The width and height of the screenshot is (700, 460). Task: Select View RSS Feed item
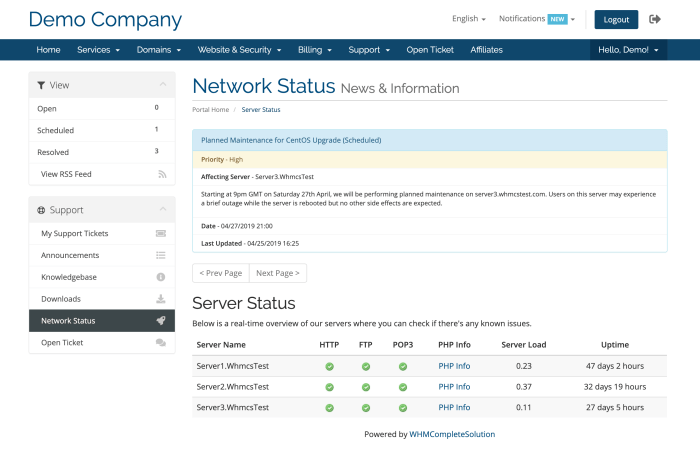pyautogui.click(x=102, y=174)
